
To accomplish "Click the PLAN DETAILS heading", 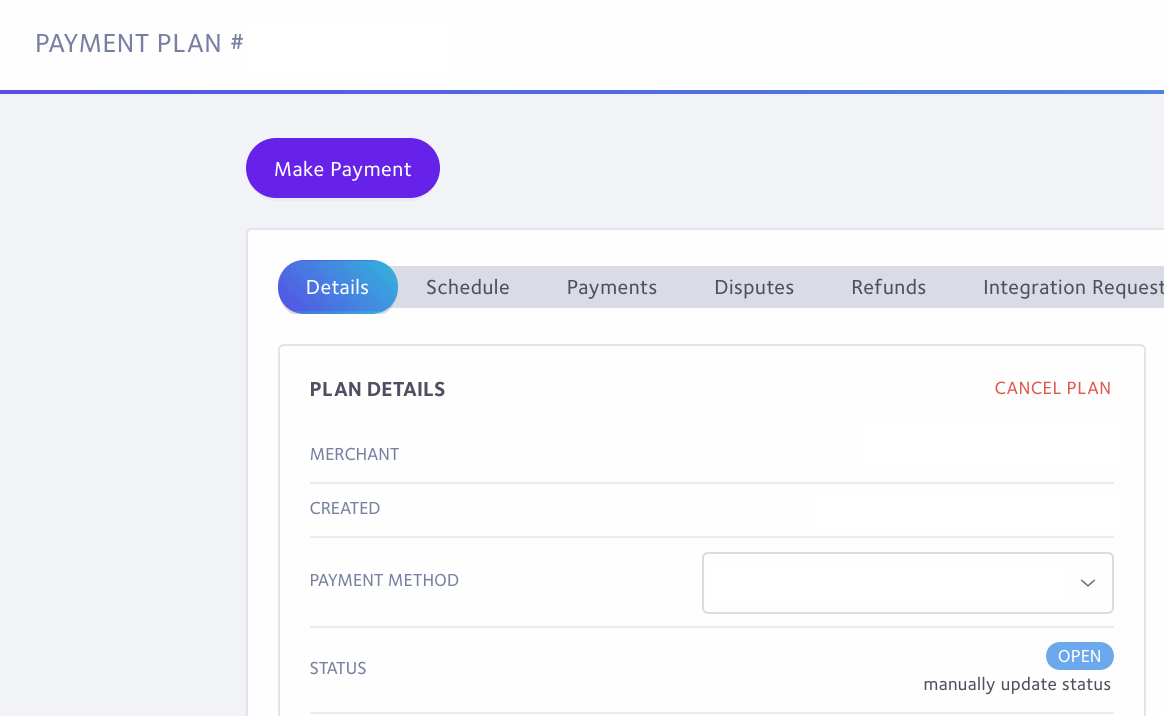I will [x=377, y=390].
